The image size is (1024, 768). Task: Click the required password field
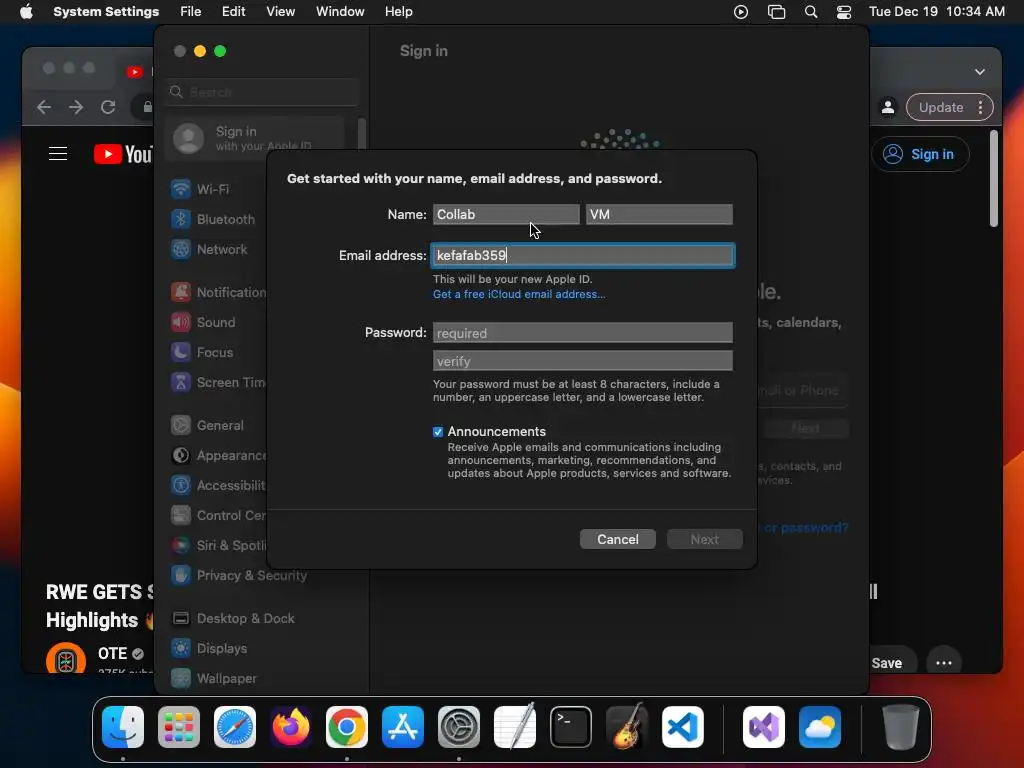583,332
